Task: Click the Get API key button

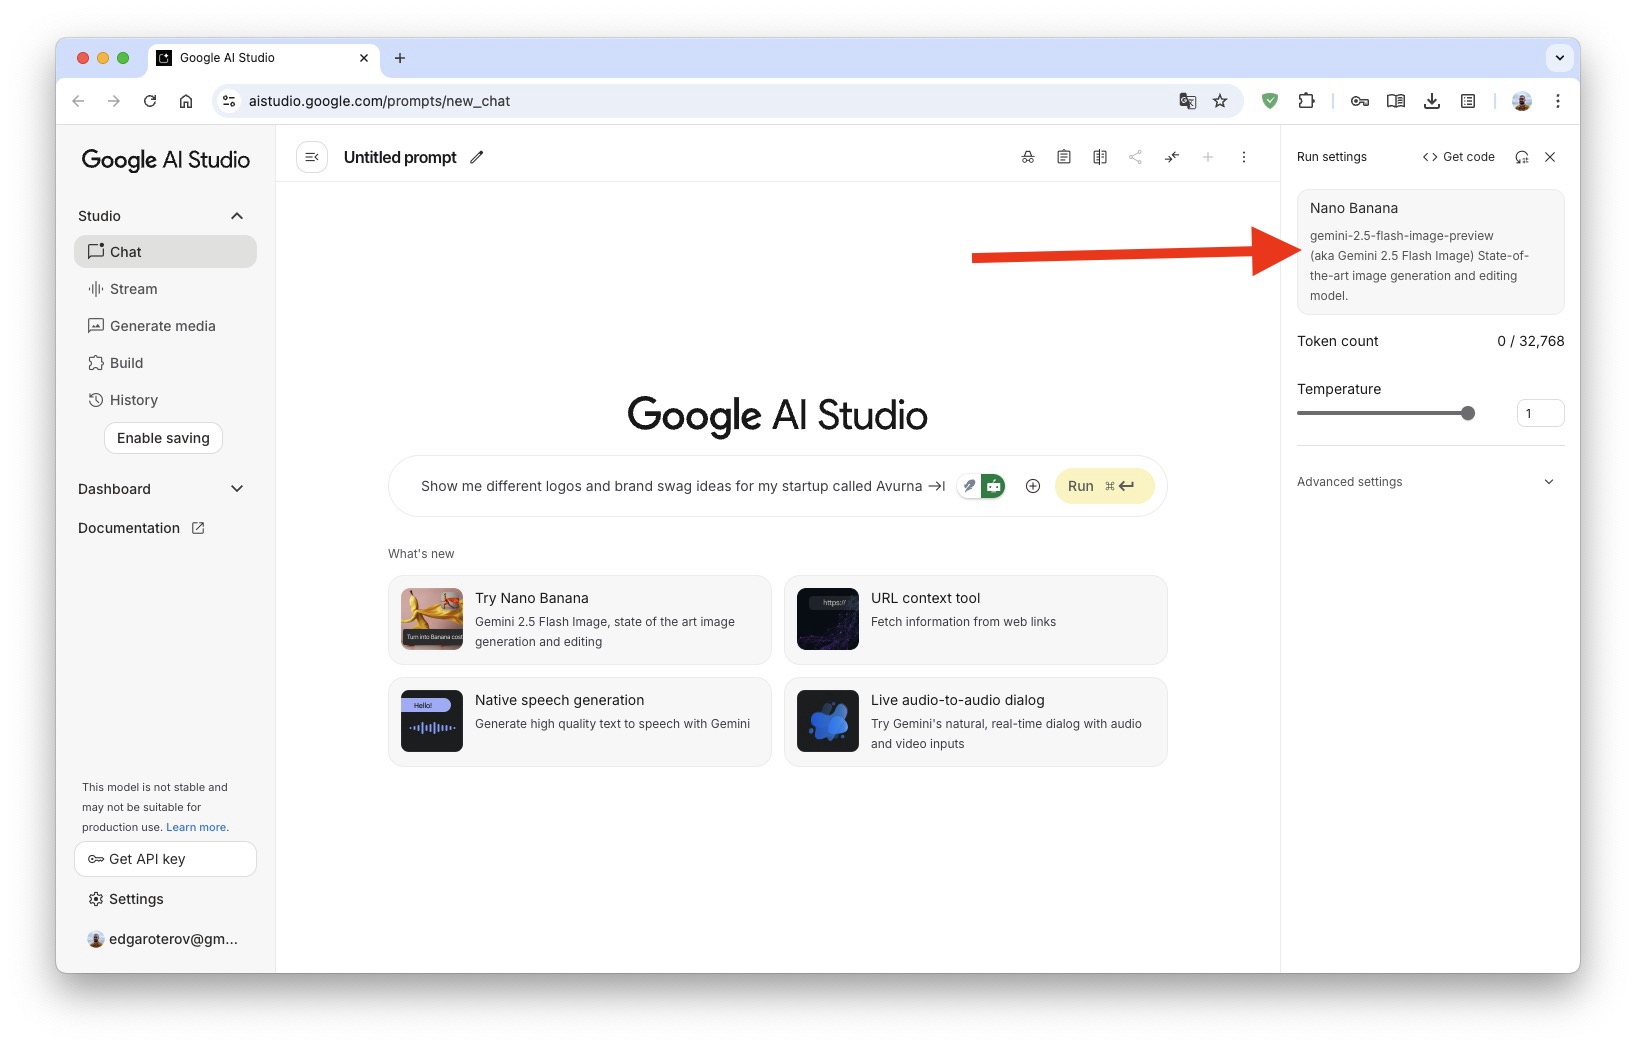Action: pos(165,859)
